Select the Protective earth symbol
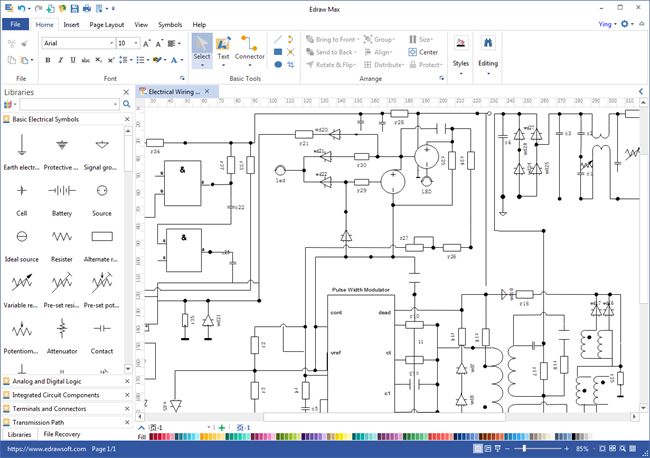The width and height of the screenshot is (650, 458). point(62,145)
